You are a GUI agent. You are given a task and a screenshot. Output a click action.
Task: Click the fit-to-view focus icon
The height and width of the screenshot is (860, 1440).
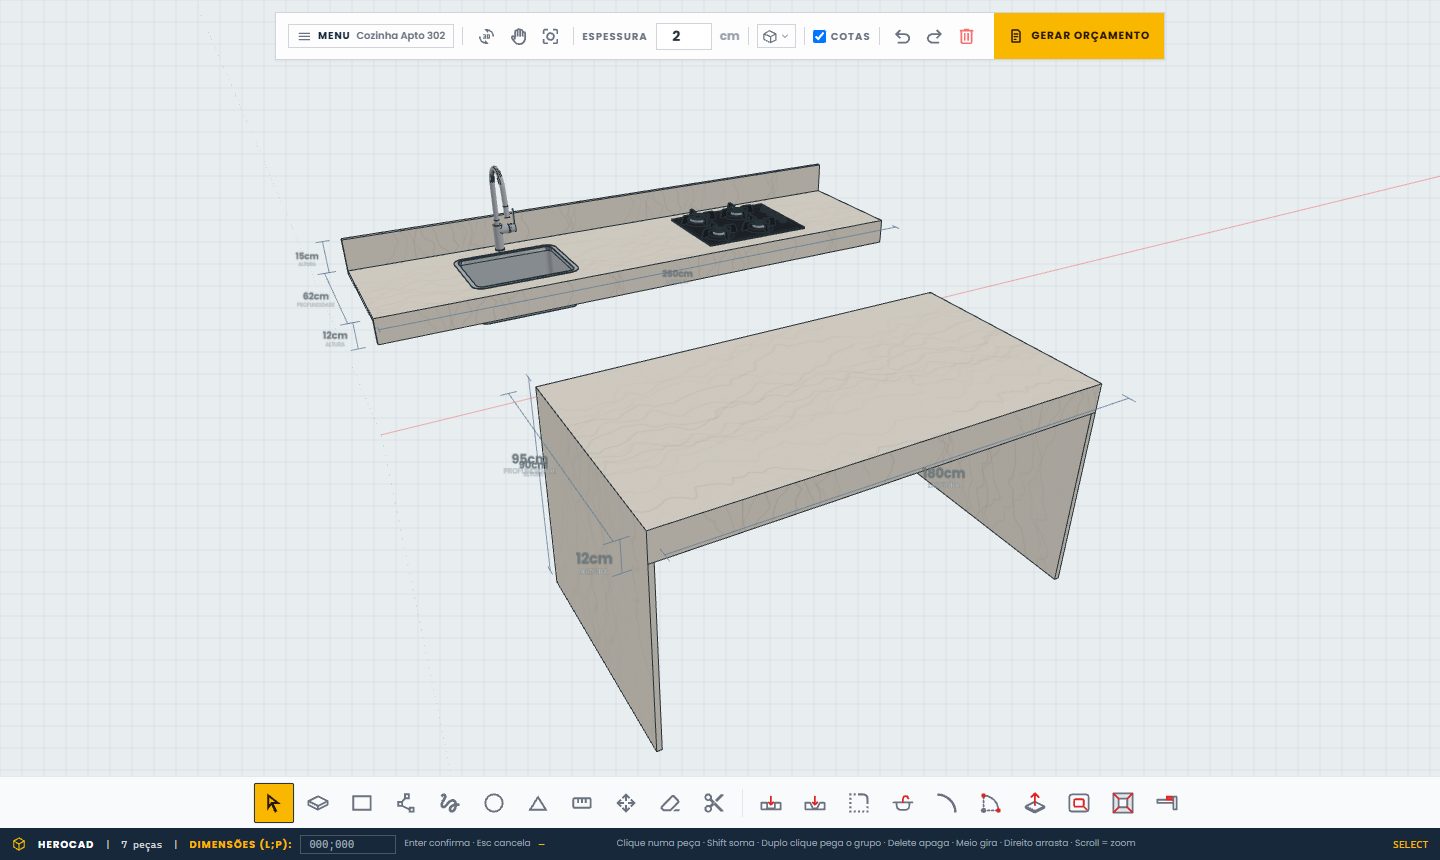[550, 36]
